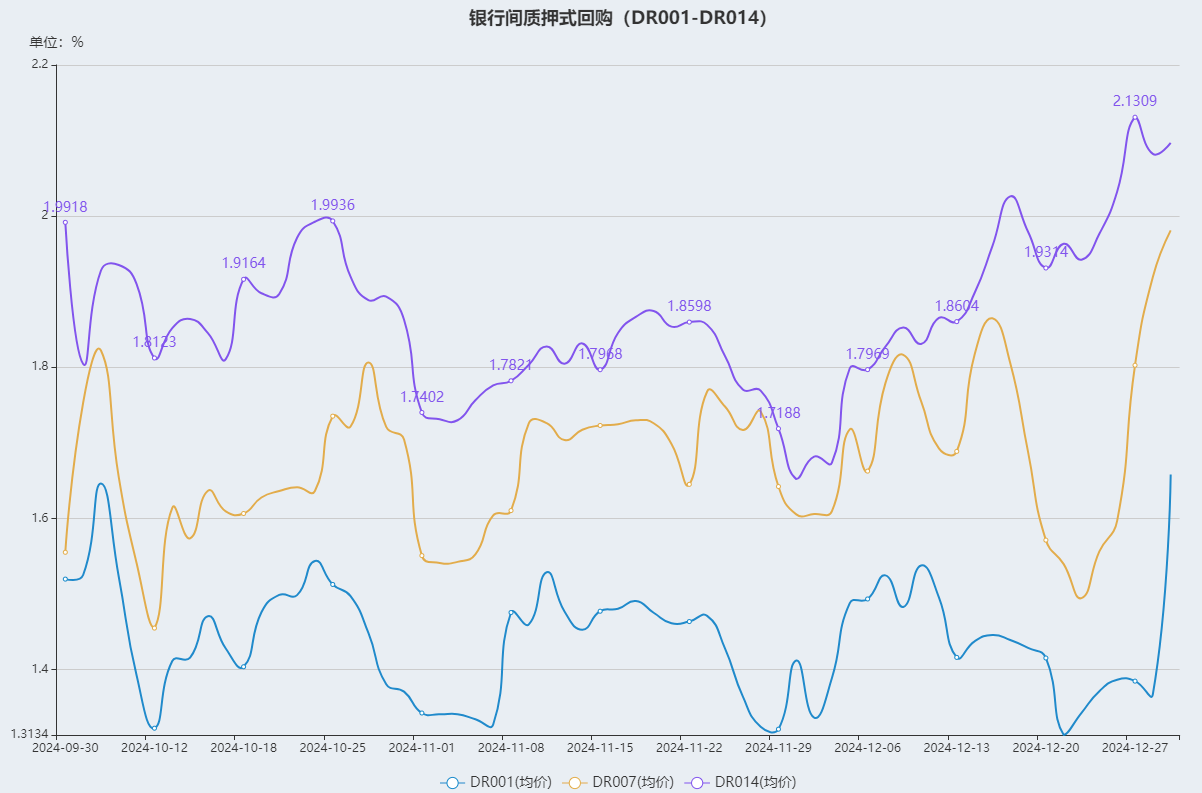Screen dimensions: 1202x793
Task: Click the 2024-11-01 x-axis date label
Action: click(x=421, y=747)
